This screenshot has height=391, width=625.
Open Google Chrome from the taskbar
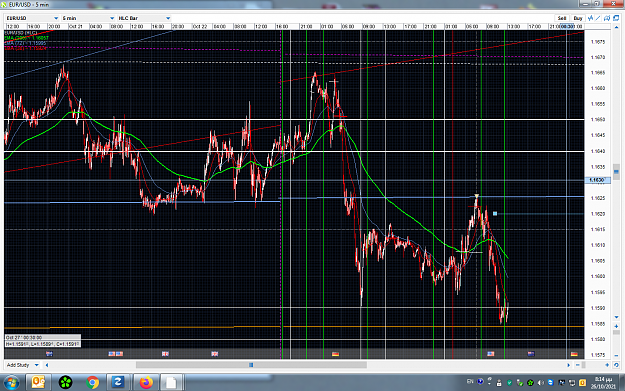click(92, 383)
